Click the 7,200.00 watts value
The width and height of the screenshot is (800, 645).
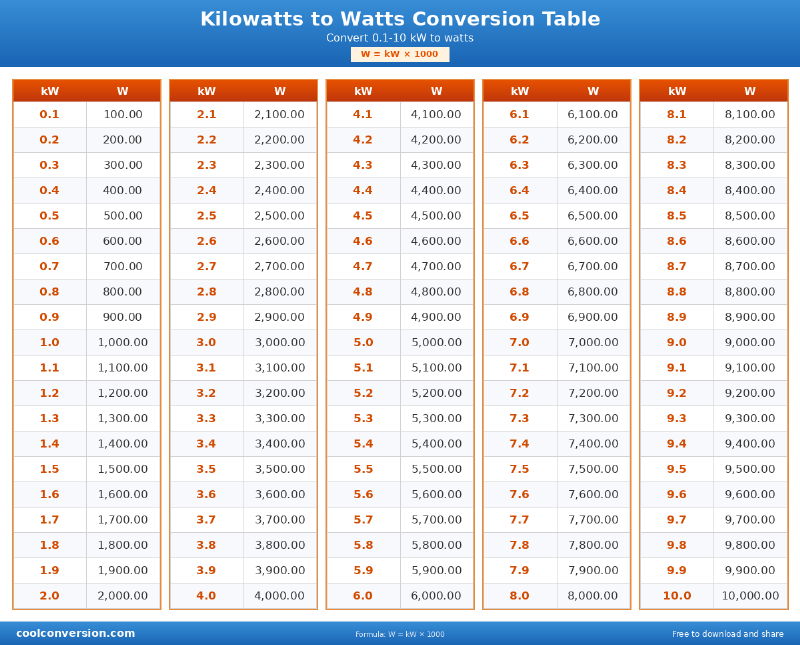[593, 393]
